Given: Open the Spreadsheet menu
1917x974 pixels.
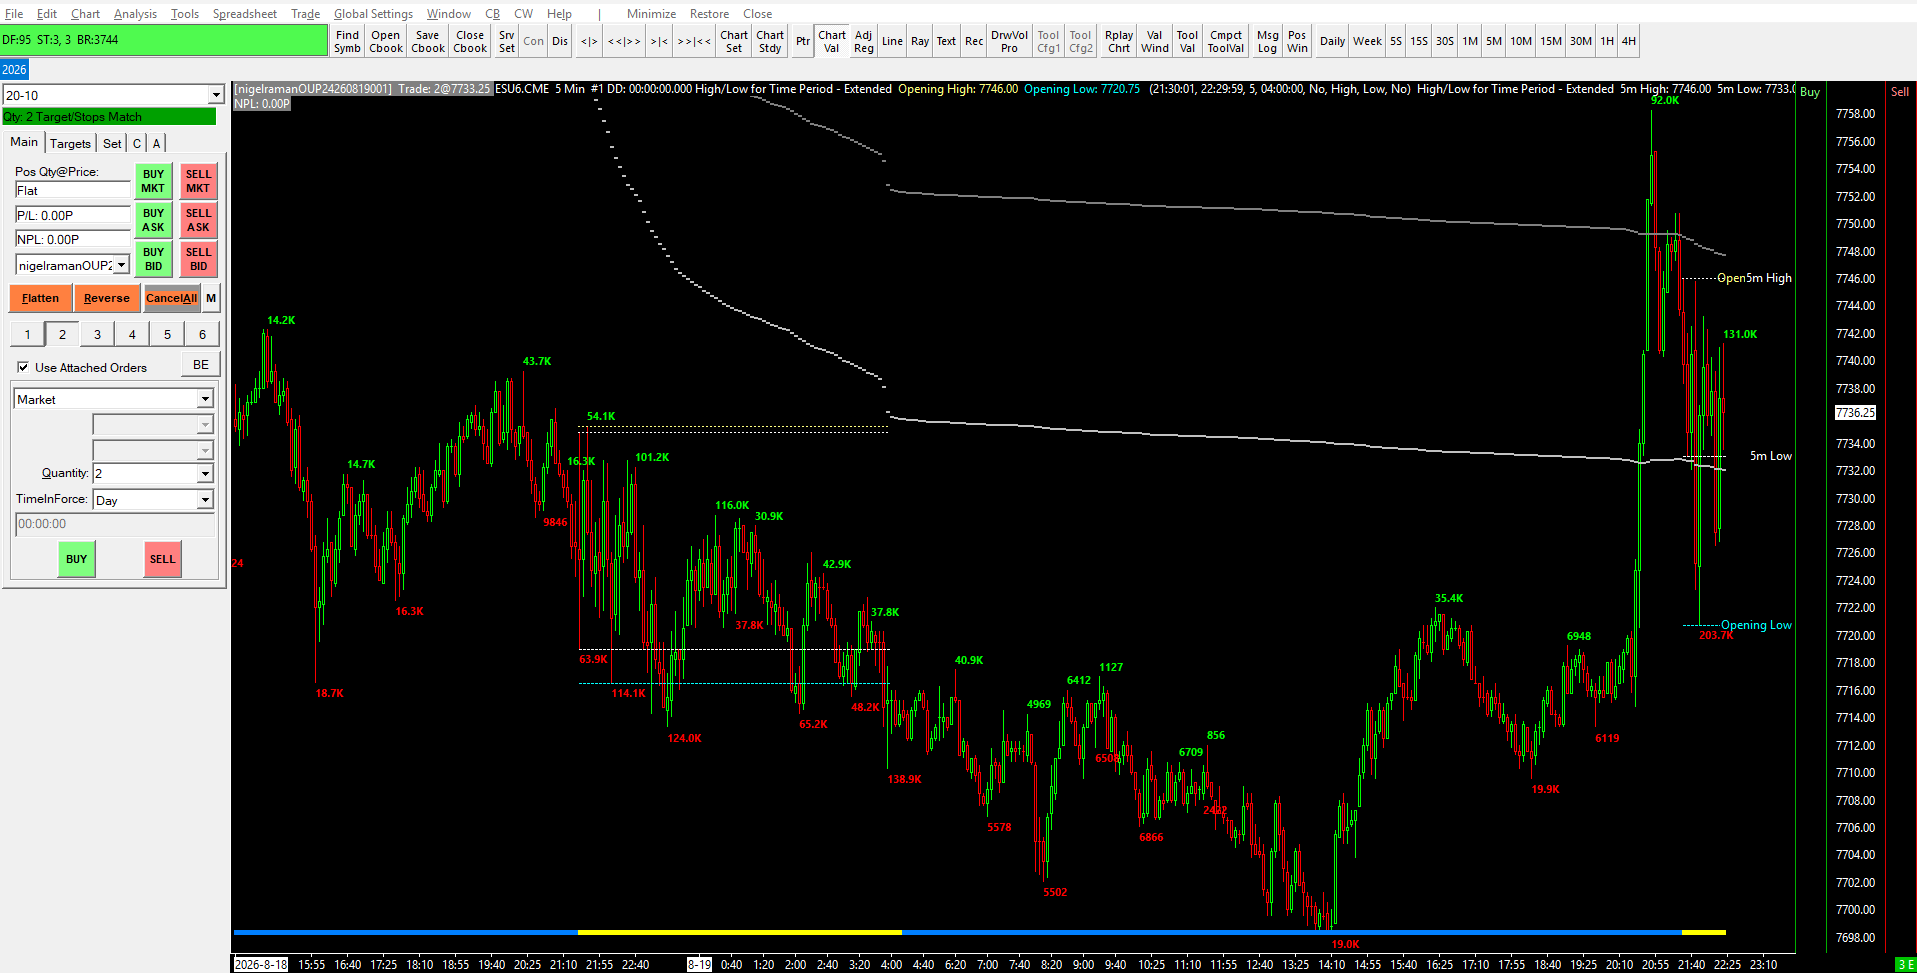Looking at the screenshot, I should tap(245, 13).
